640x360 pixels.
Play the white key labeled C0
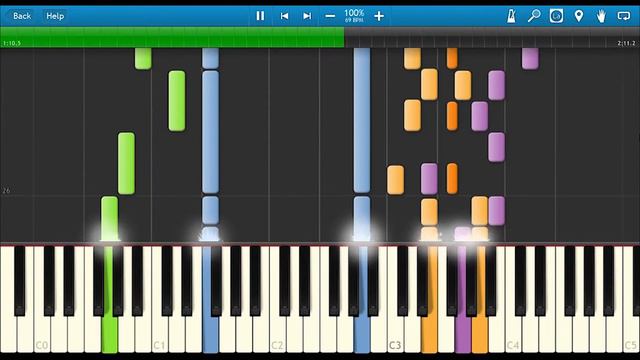(42, 335)
